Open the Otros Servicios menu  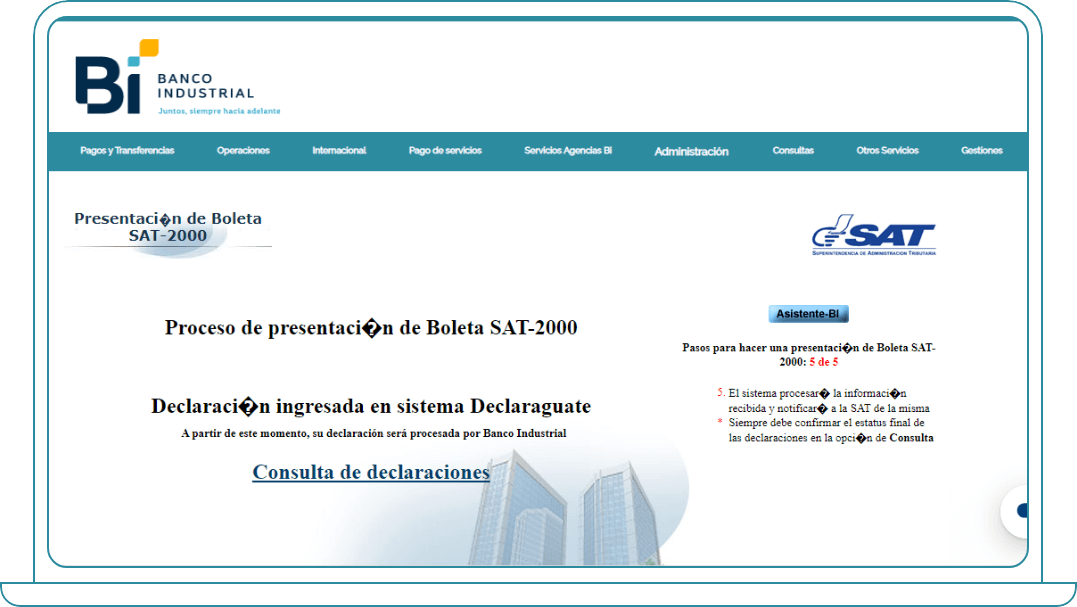click(887, 150)
